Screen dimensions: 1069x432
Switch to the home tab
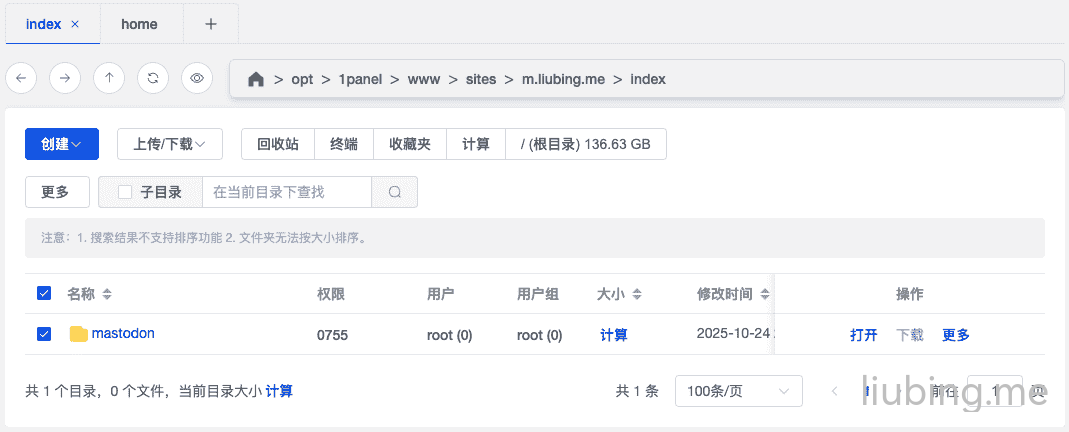click(x=139, y=24)
